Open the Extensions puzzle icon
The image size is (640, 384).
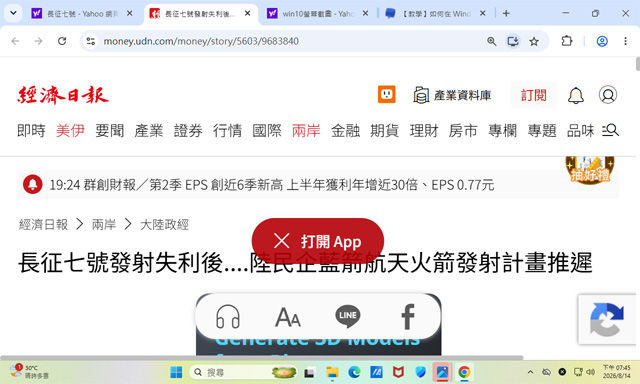pos(567,41)
